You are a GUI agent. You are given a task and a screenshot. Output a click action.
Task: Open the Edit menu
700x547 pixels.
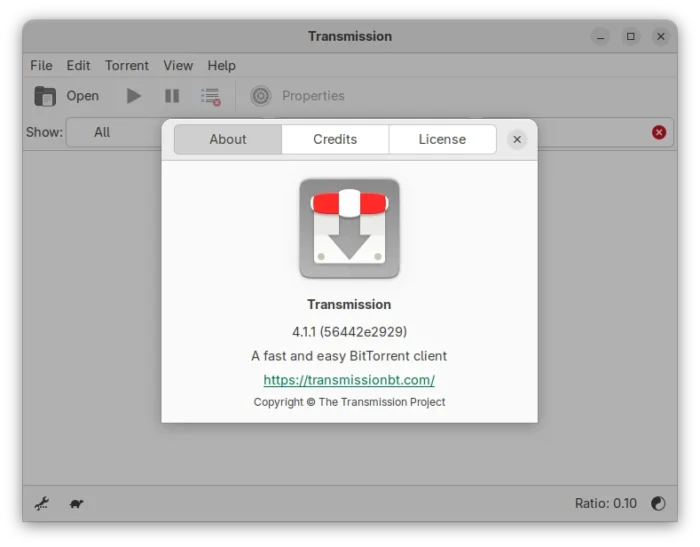click(x=78, y=65)
